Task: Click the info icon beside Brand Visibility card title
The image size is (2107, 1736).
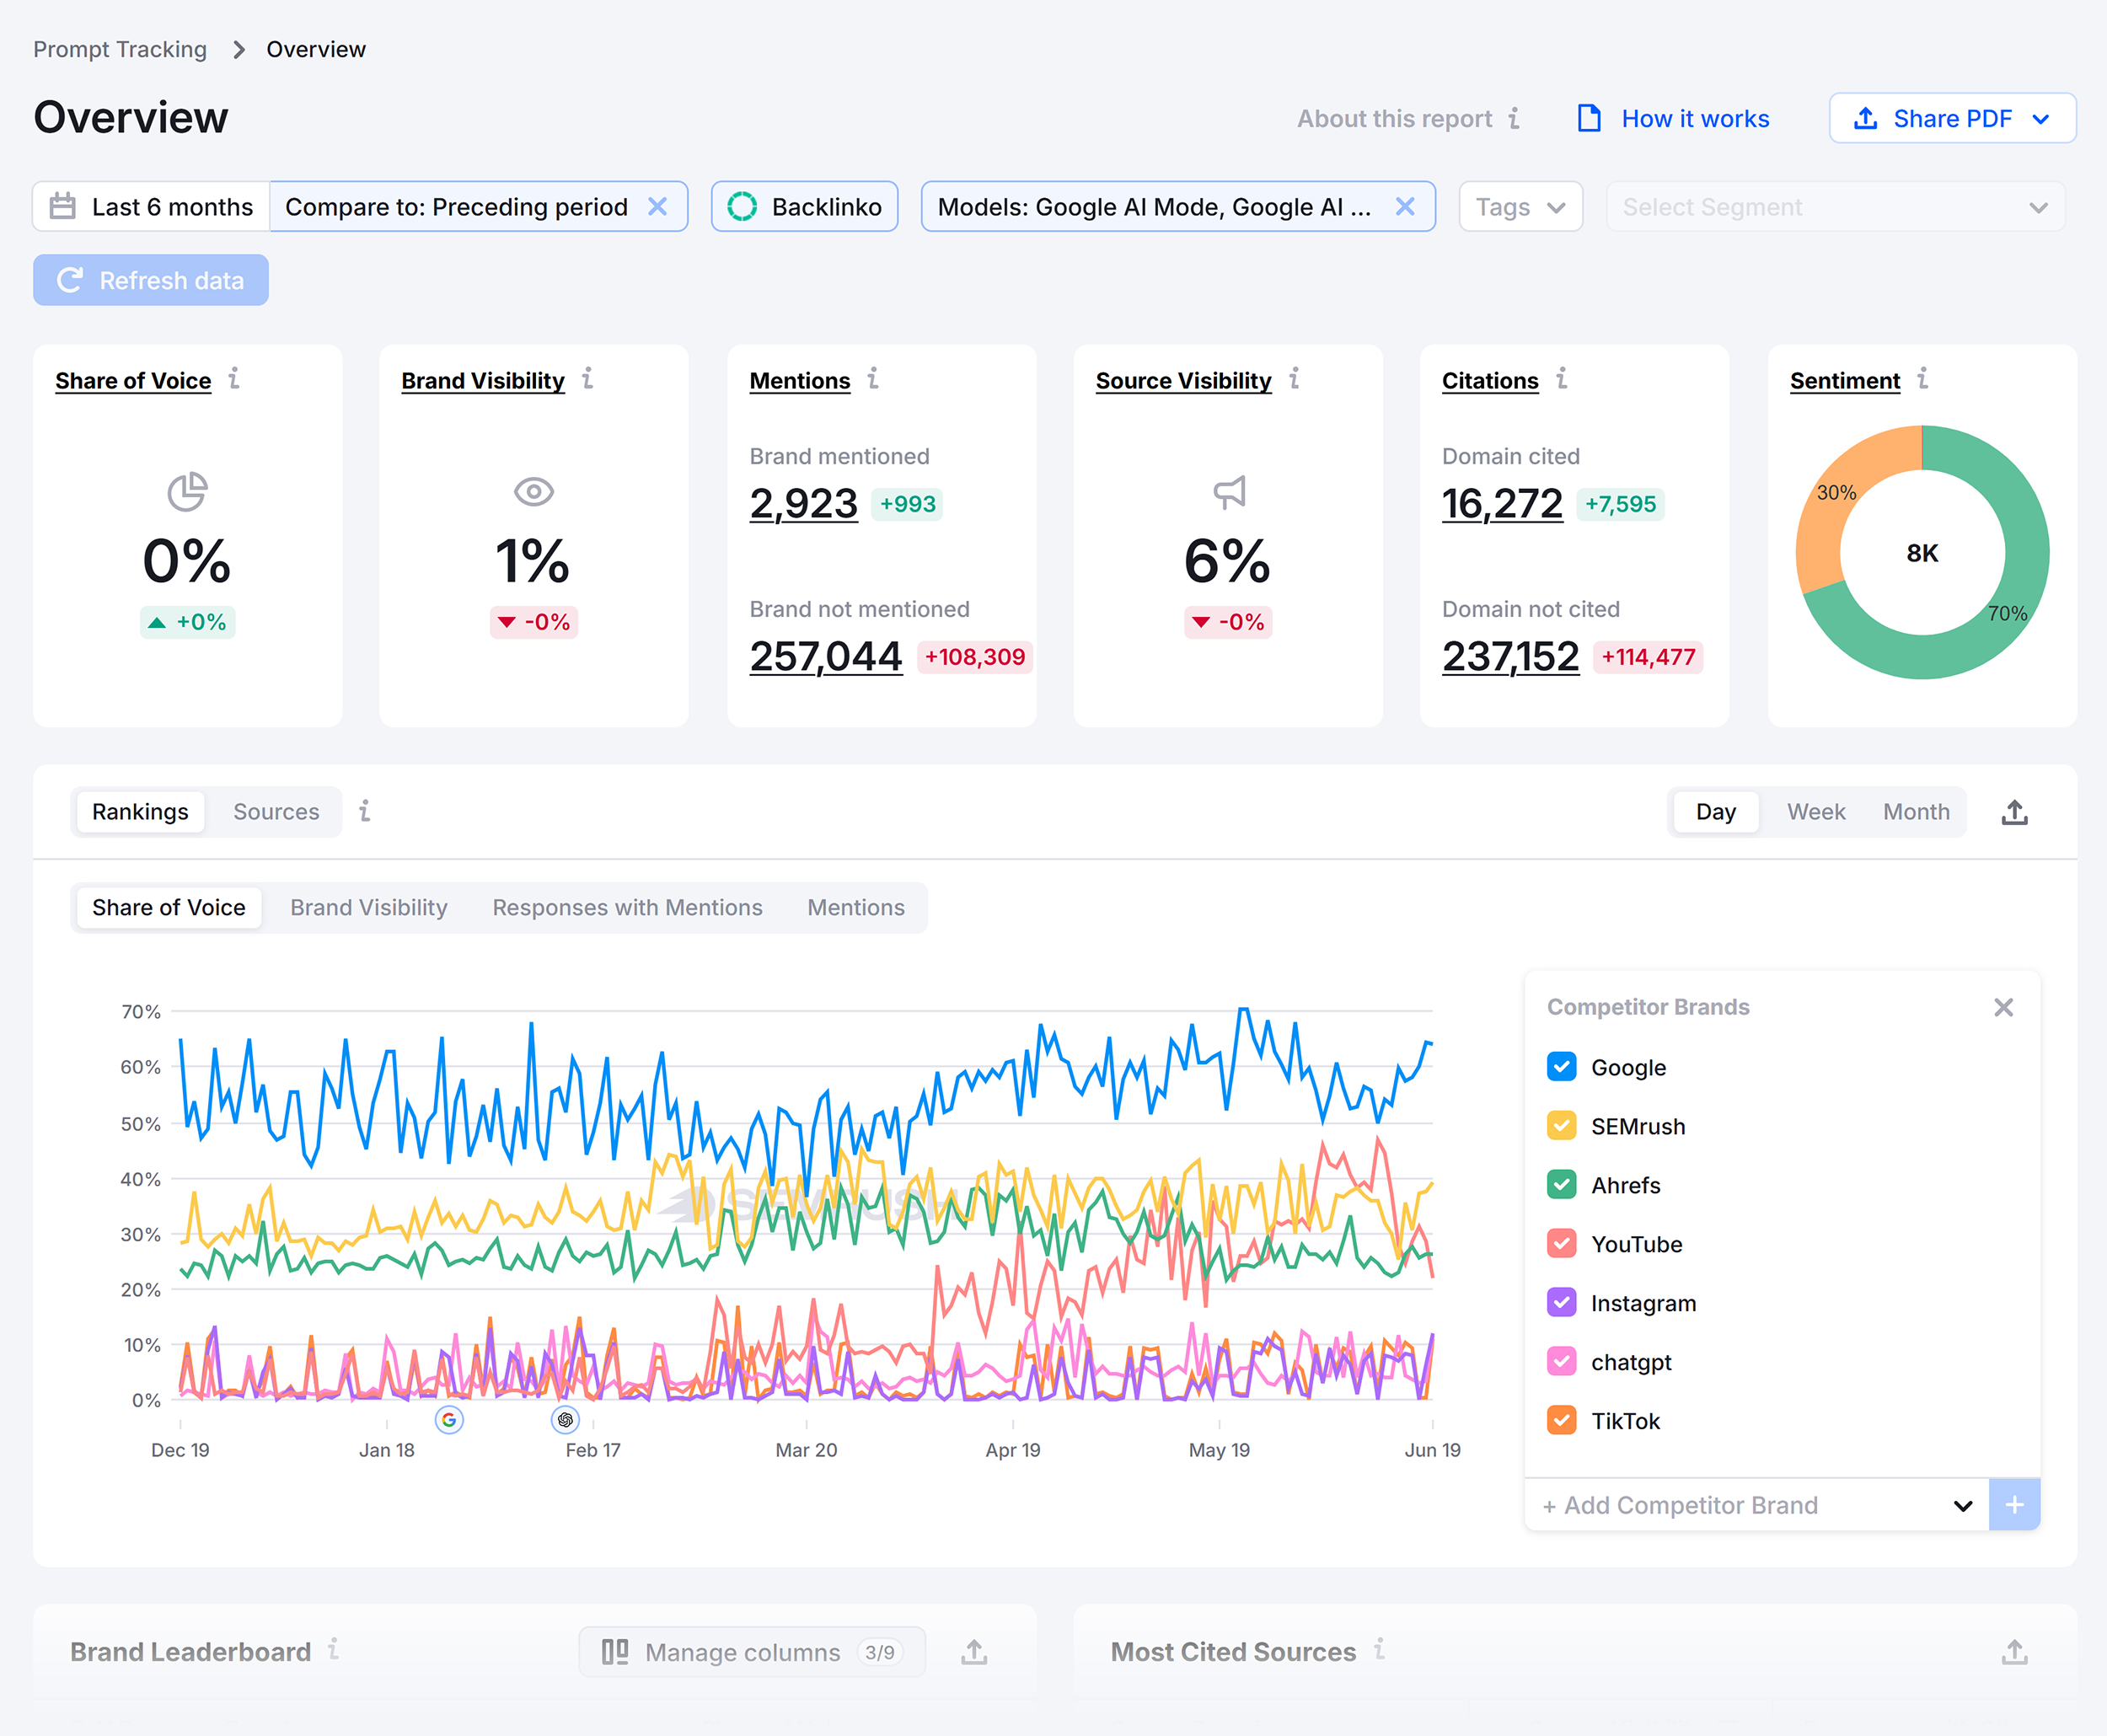Action: pos(588,378)
